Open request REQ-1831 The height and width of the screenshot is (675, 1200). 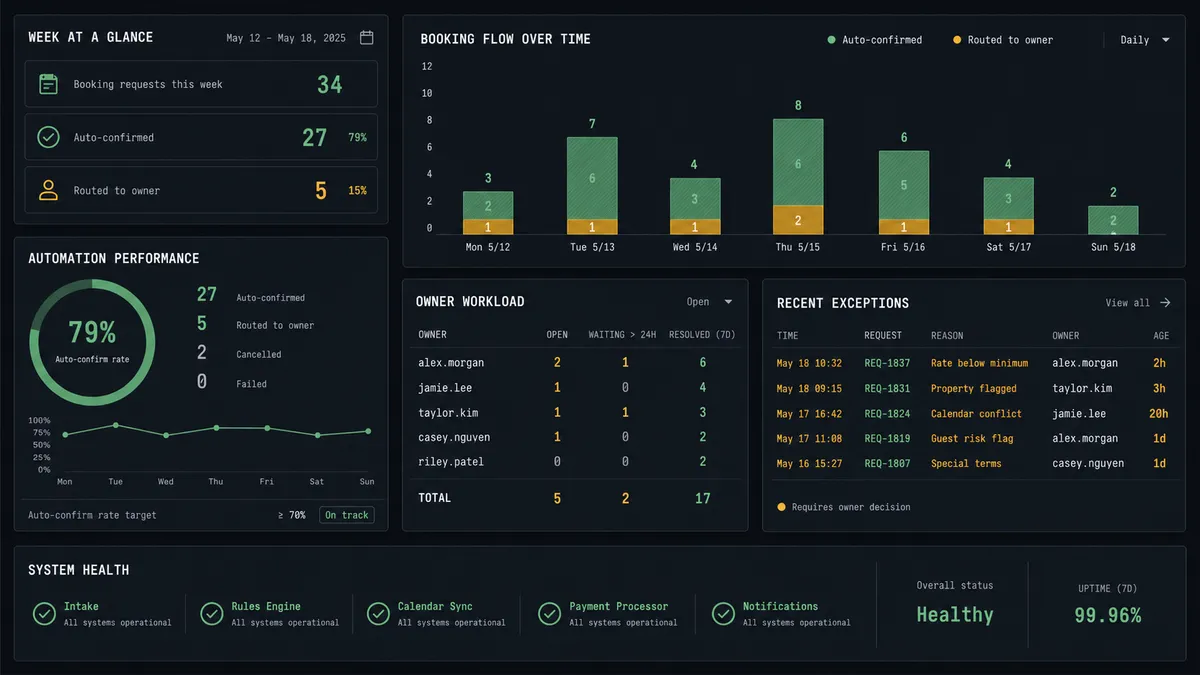coord(887,388)
